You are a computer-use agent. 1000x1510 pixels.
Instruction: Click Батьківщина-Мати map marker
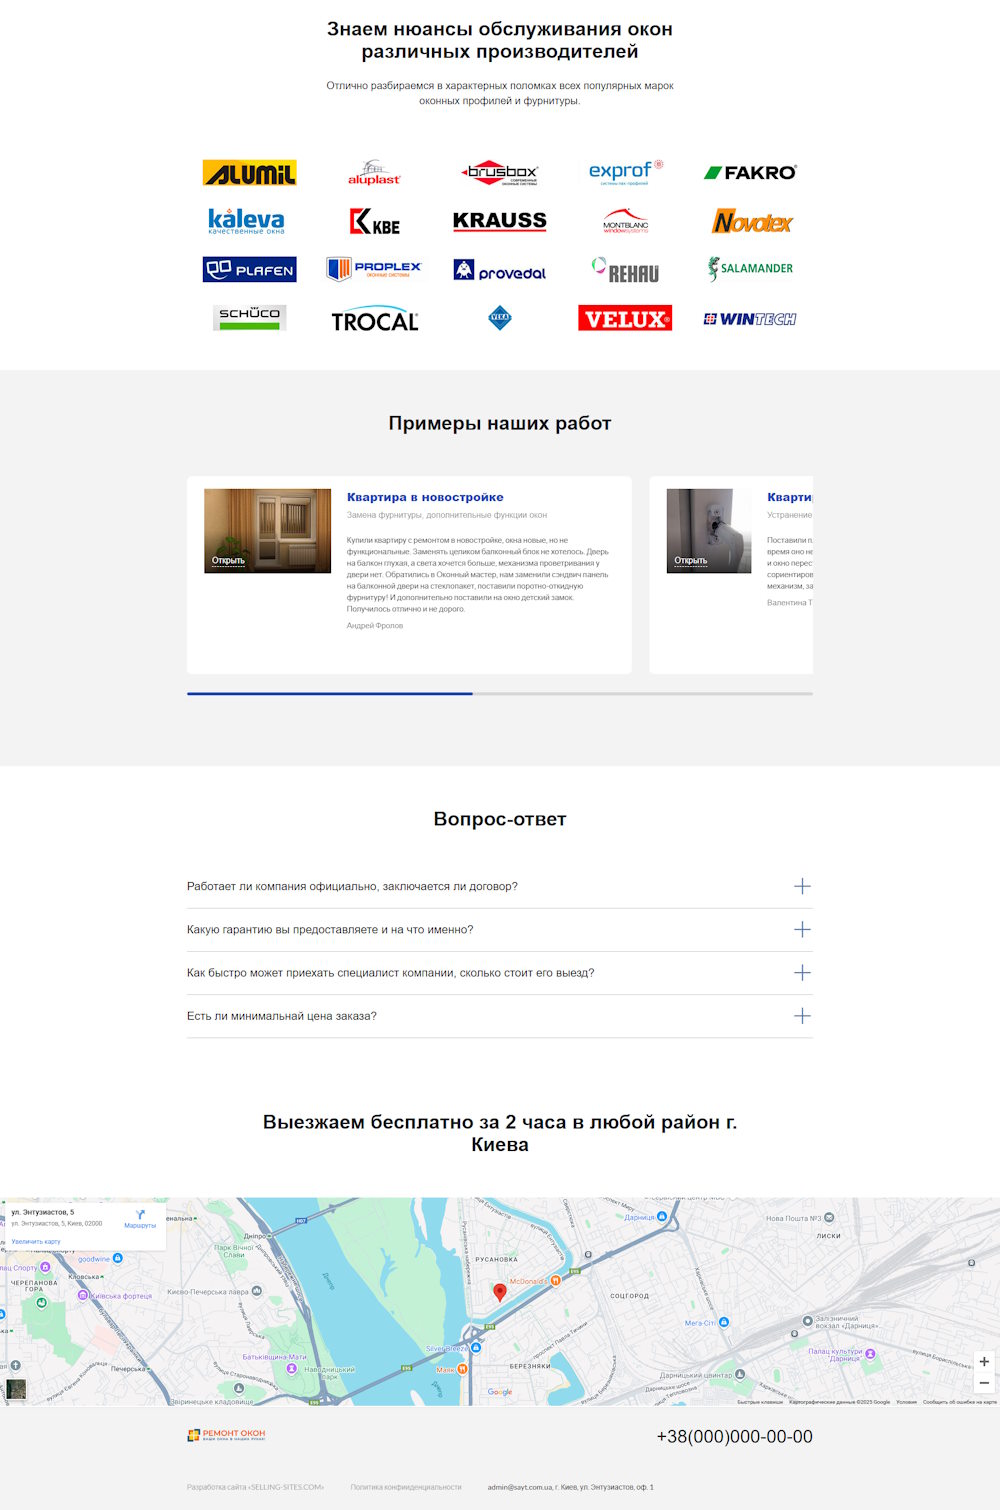[x=291, y=1368]
